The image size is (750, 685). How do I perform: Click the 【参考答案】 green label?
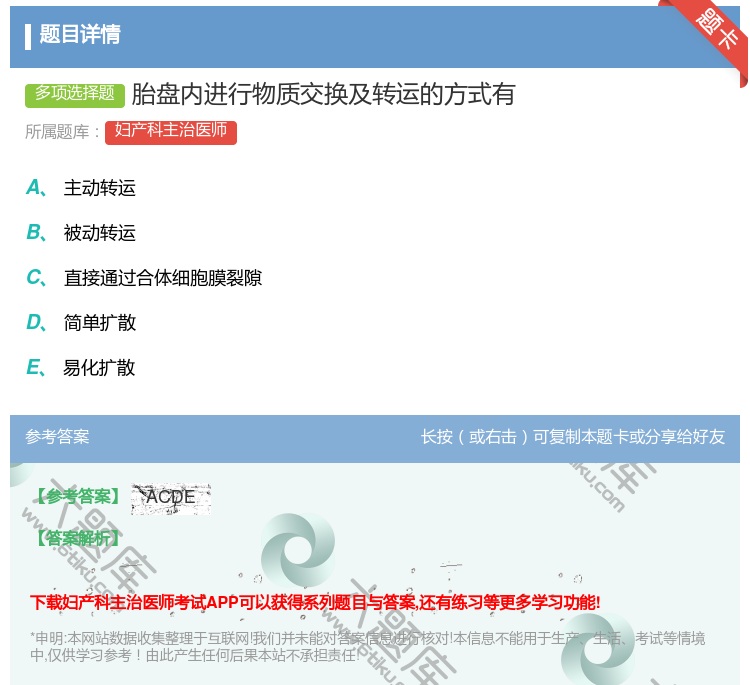[x=78, y=496]
